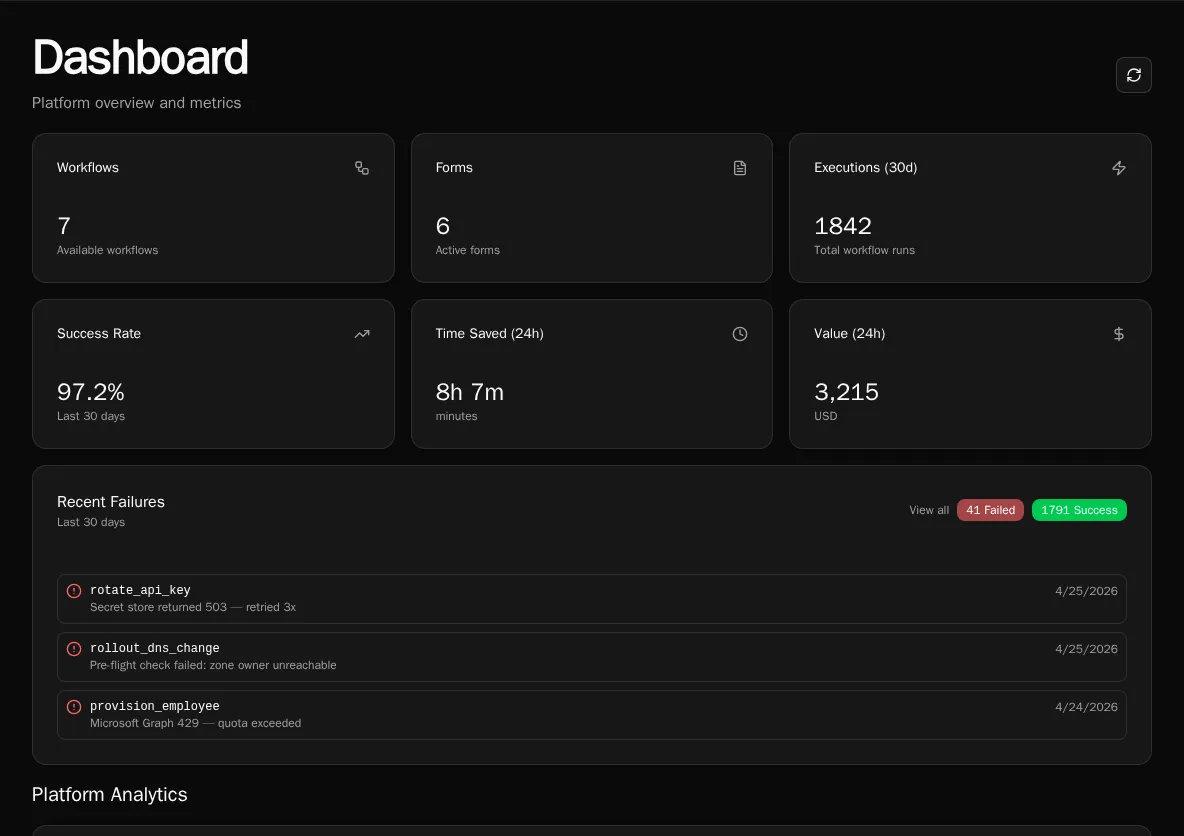Click the 'Last 30 days' caption under Recent Failures
Image resolution: width=1184 pixels, height=836 pixels.
(91, 522)
